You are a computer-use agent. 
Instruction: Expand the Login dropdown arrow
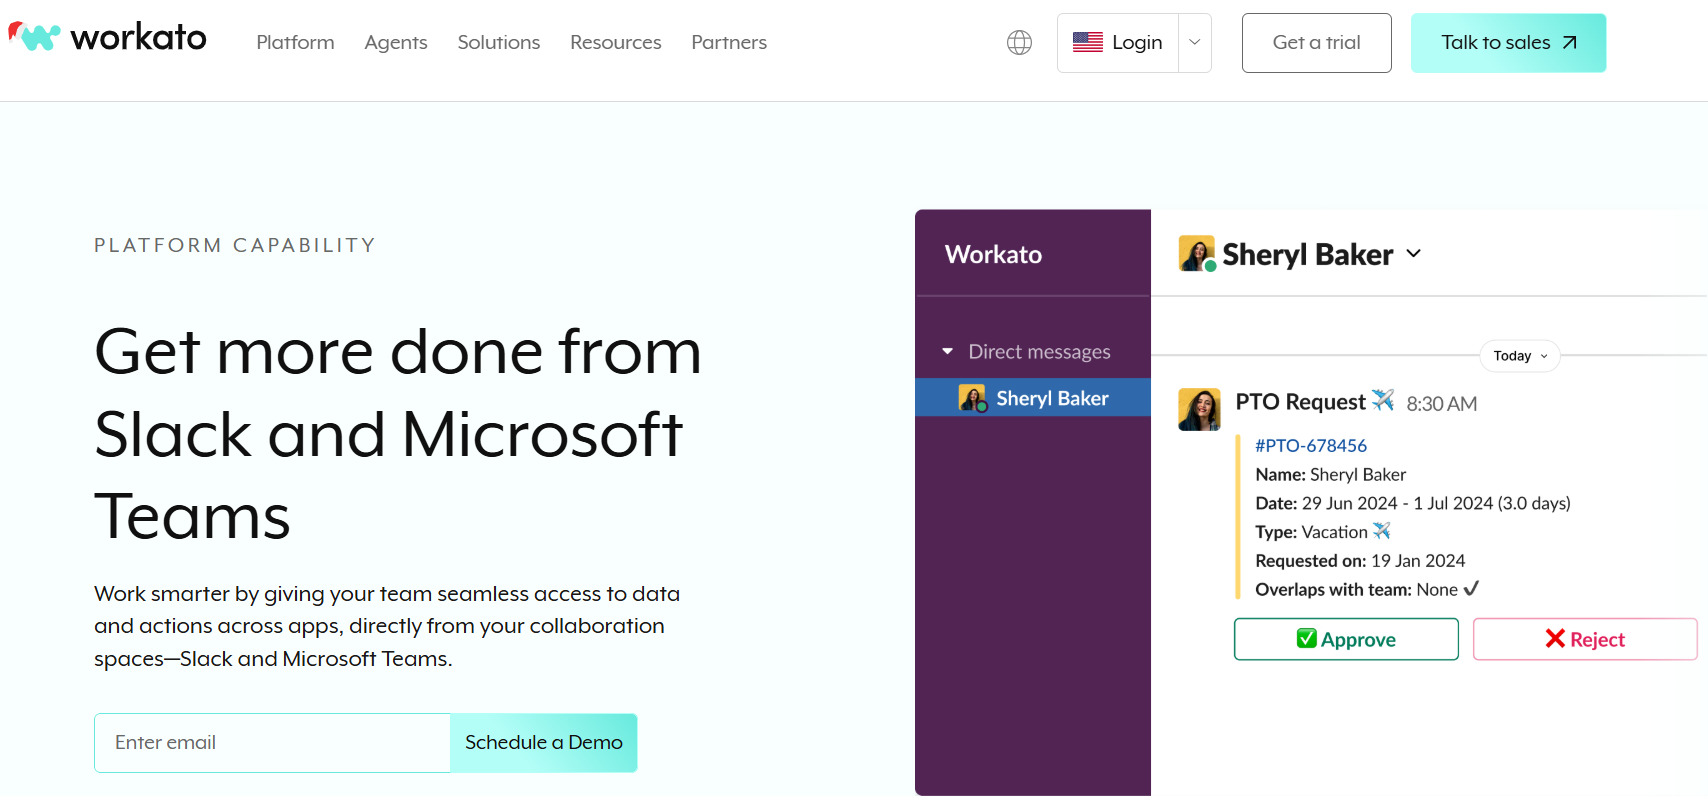coord(1194,42)
